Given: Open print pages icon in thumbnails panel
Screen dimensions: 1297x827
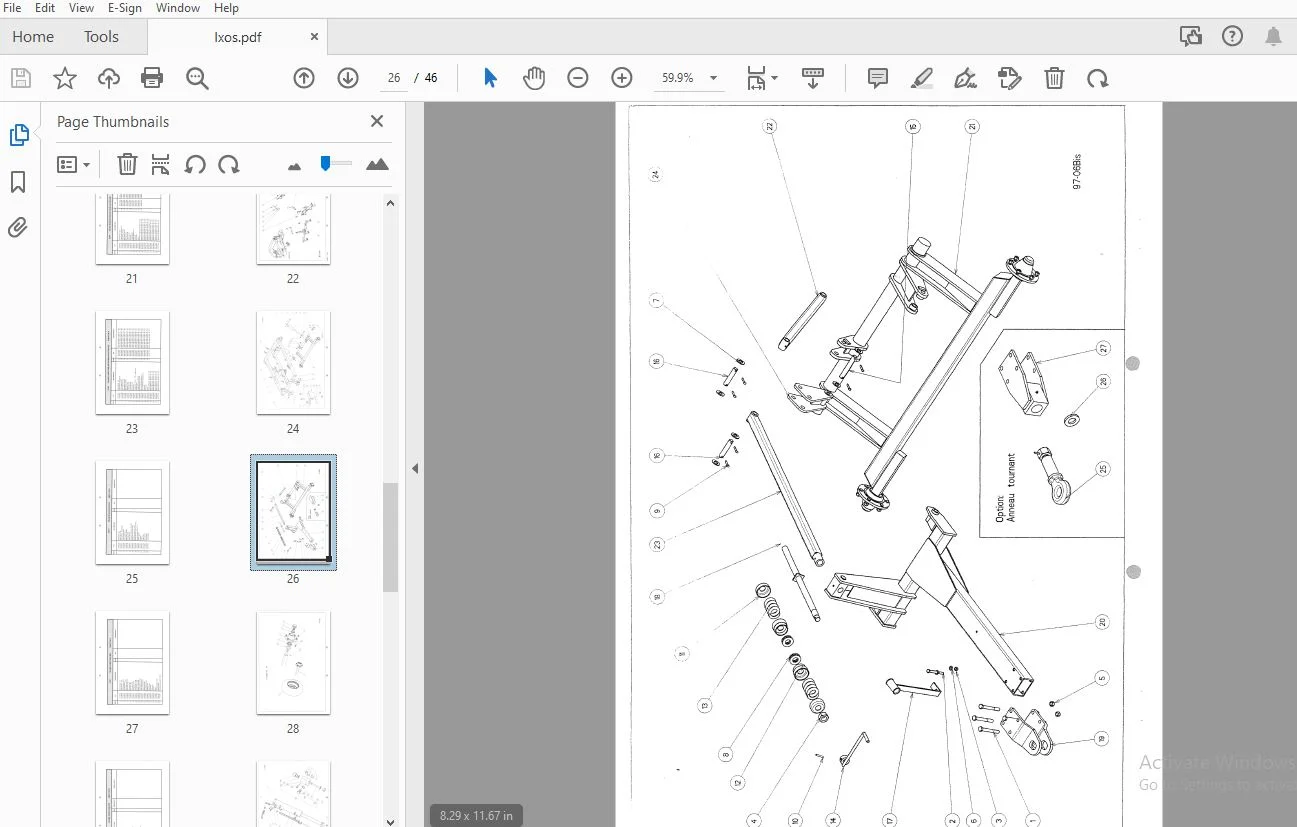Looking at the screenshot, I should tap(161, 164).
